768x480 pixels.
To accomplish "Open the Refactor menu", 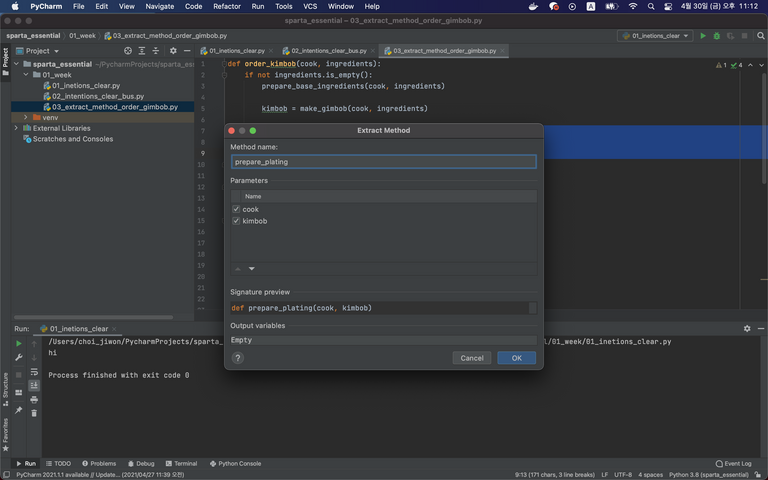I will coord(227,6).
